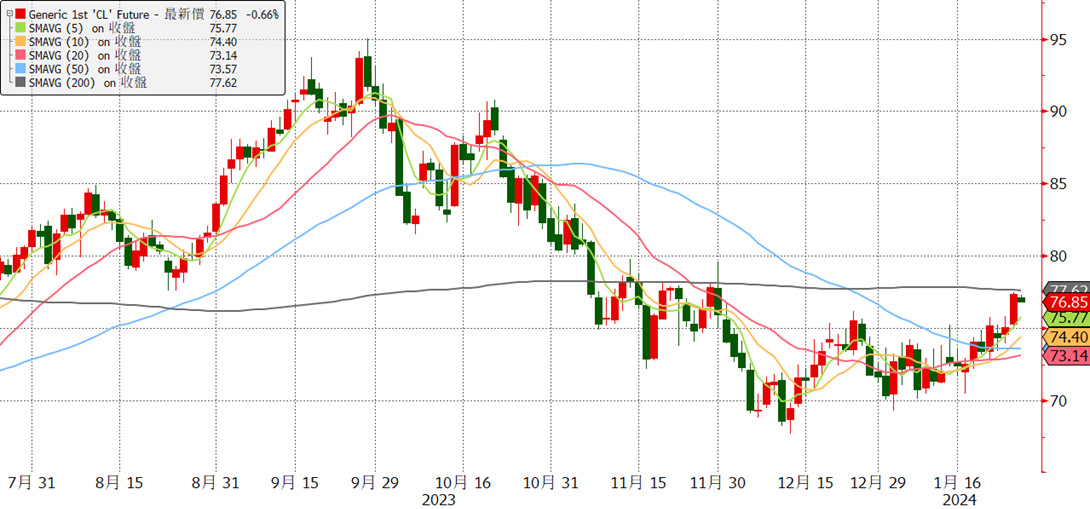
Task: Click the 12月 29 date label
Action: click(x=877, y=482)
